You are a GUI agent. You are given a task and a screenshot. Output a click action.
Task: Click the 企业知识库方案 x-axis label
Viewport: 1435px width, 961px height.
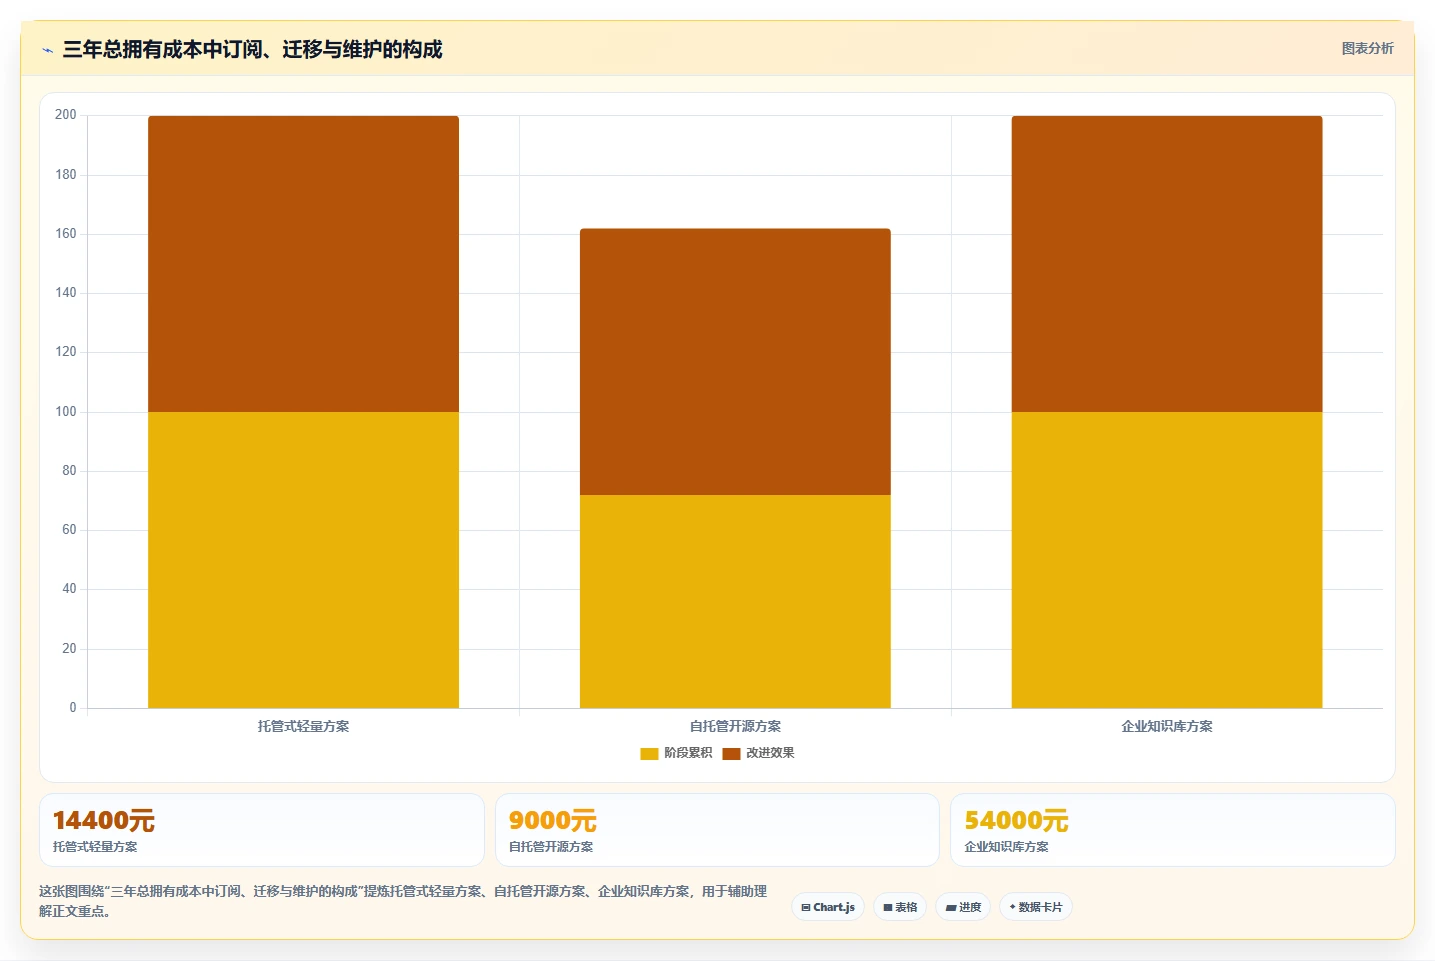tap(1167, 726)
